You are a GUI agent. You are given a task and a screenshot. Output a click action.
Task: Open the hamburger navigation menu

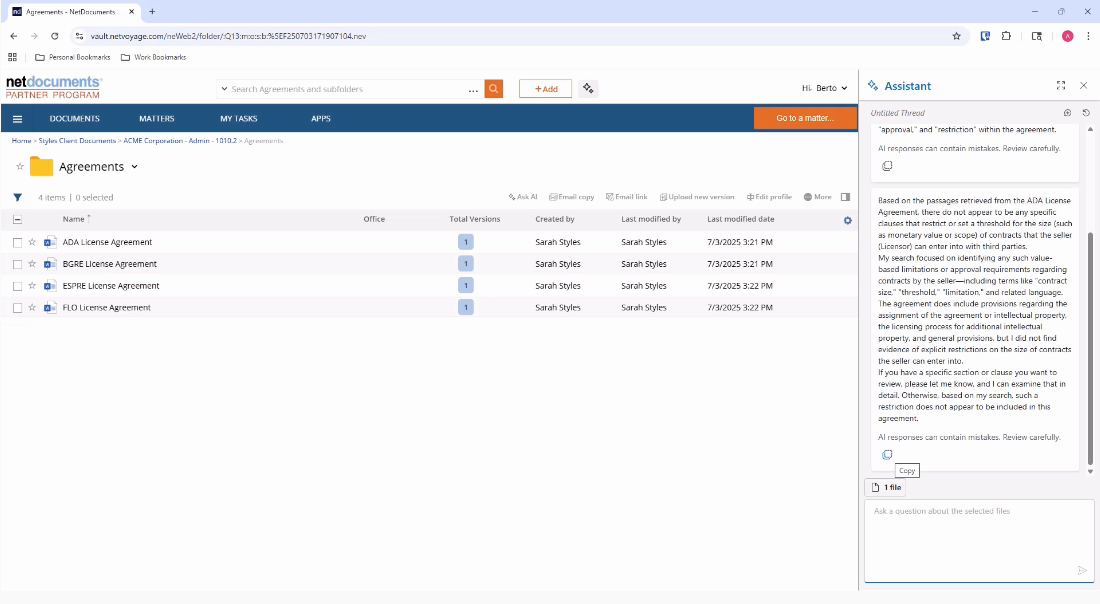(x=18, y=119)
